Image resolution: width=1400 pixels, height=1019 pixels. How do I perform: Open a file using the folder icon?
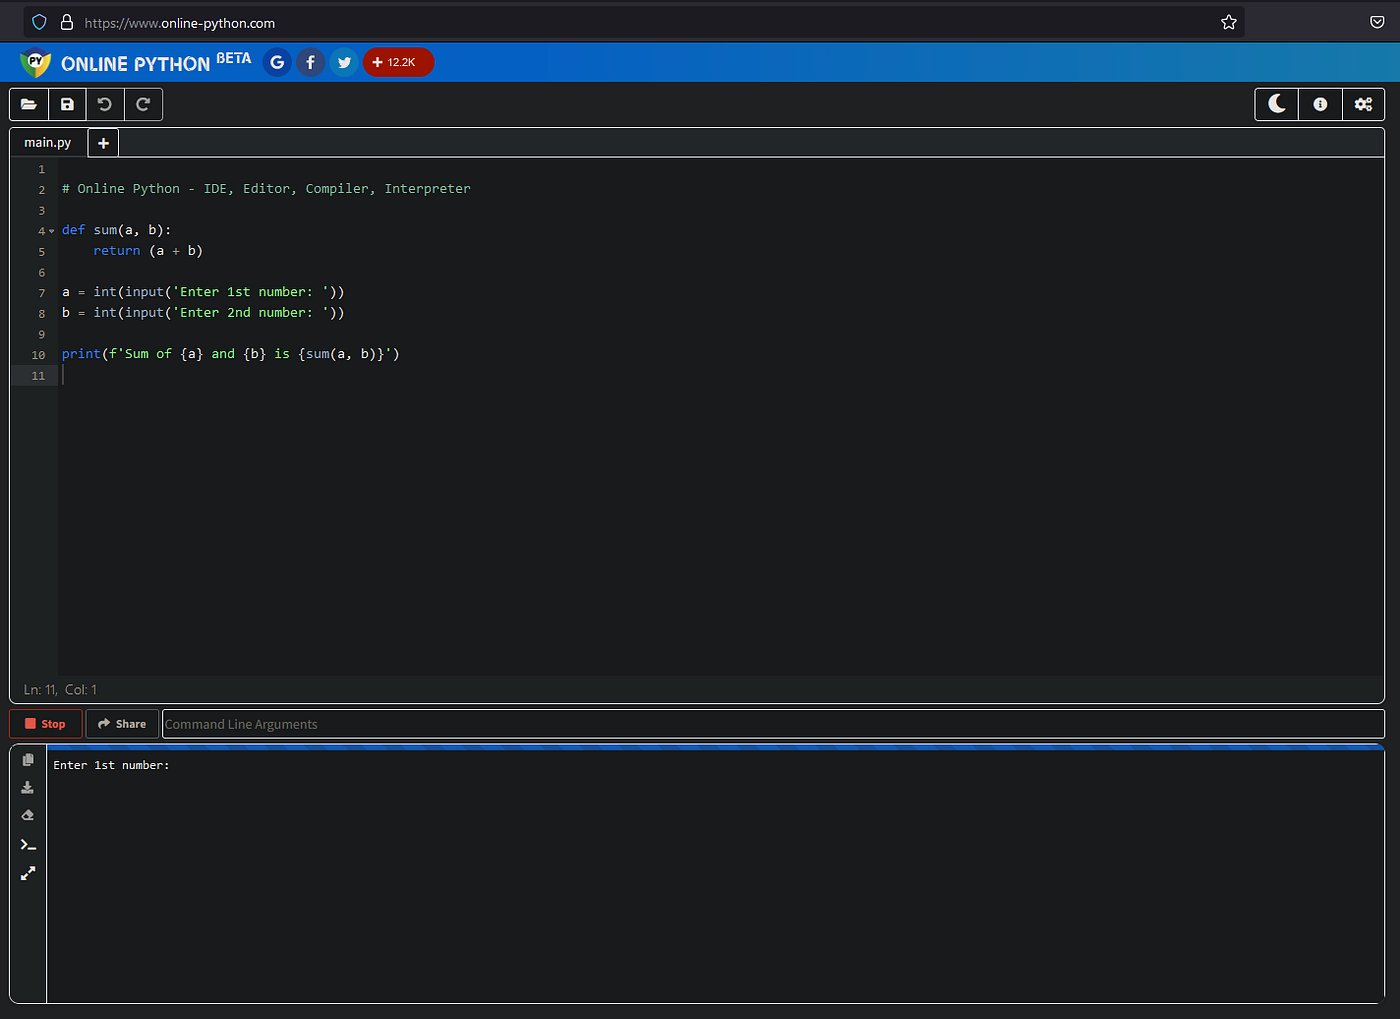pos(28,104)
